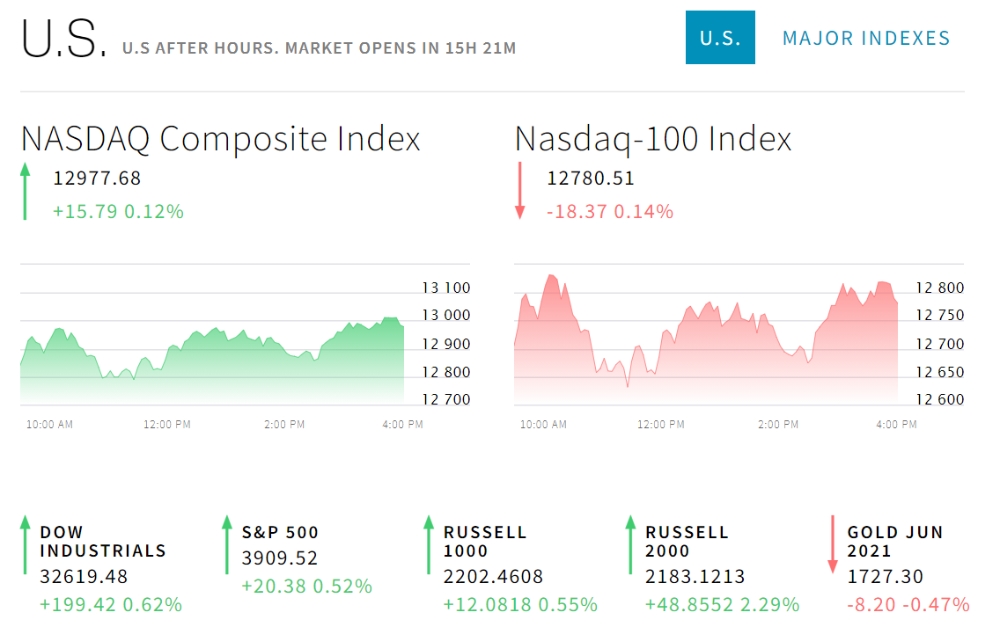Click the Russell 2000 green up arrow

631,545
